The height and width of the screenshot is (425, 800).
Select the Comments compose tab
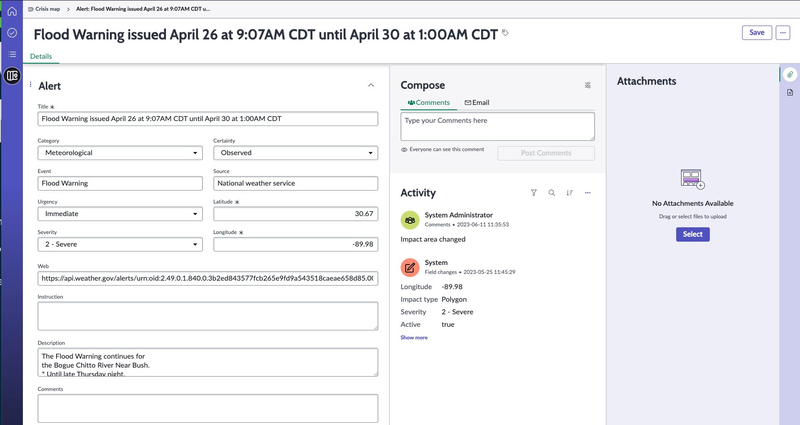point(429,103)
